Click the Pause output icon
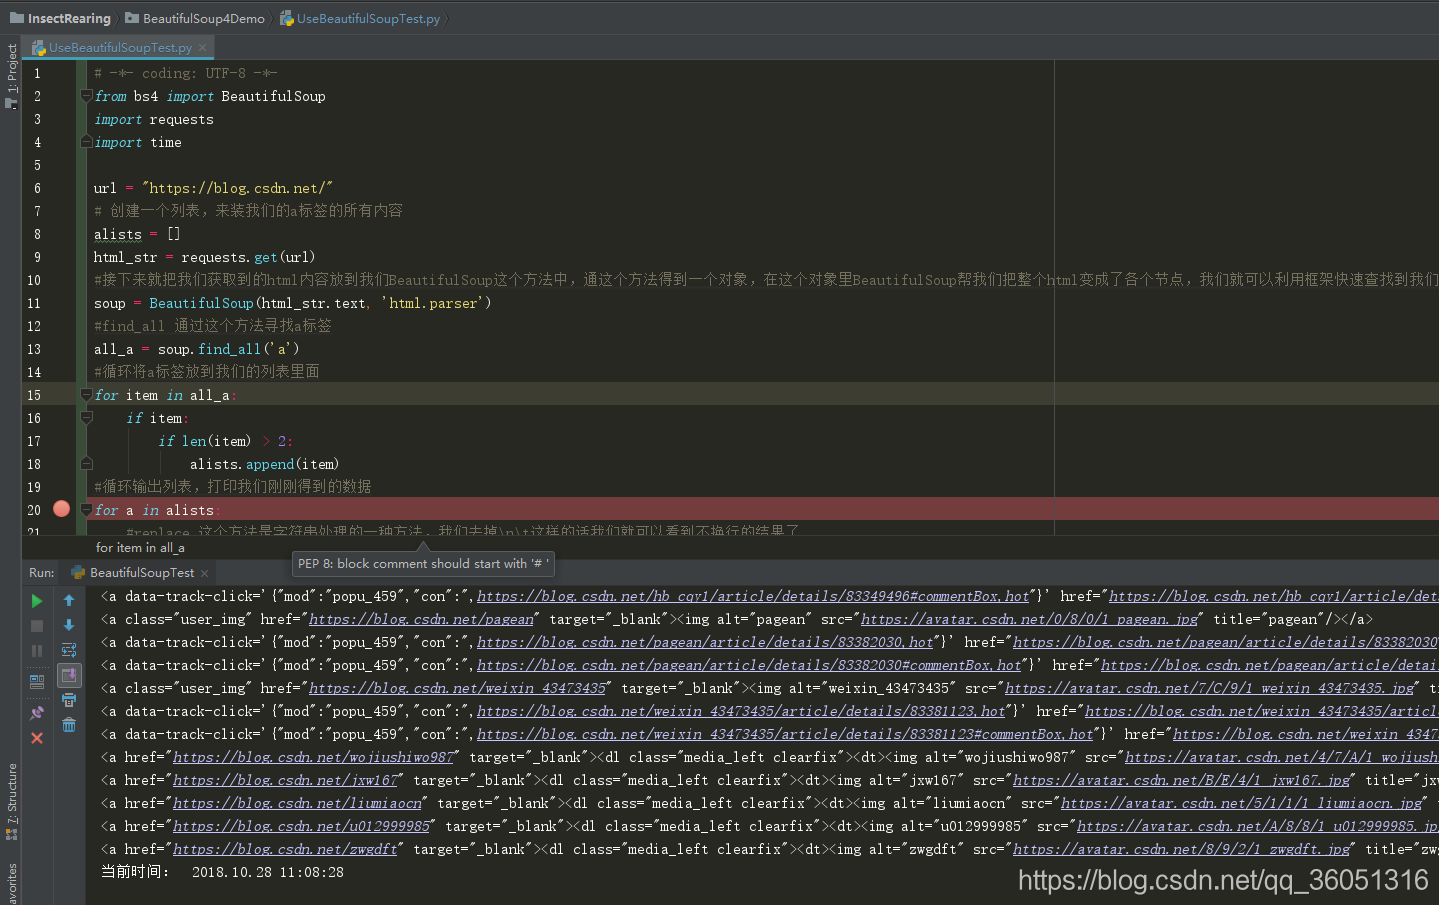This screenshot has width=1439, height=905. click(x=37, y=651)
